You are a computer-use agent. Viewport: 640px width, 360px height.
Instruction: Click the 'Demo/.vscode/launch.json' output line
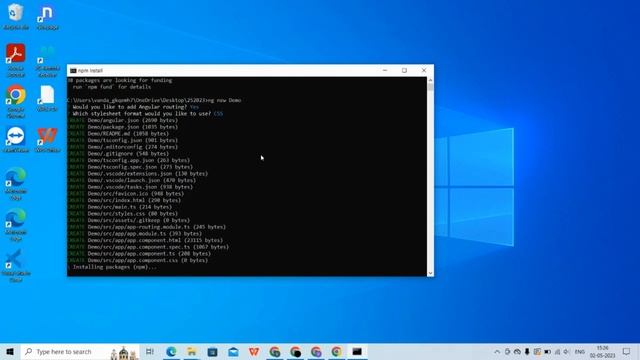point(131,180)
